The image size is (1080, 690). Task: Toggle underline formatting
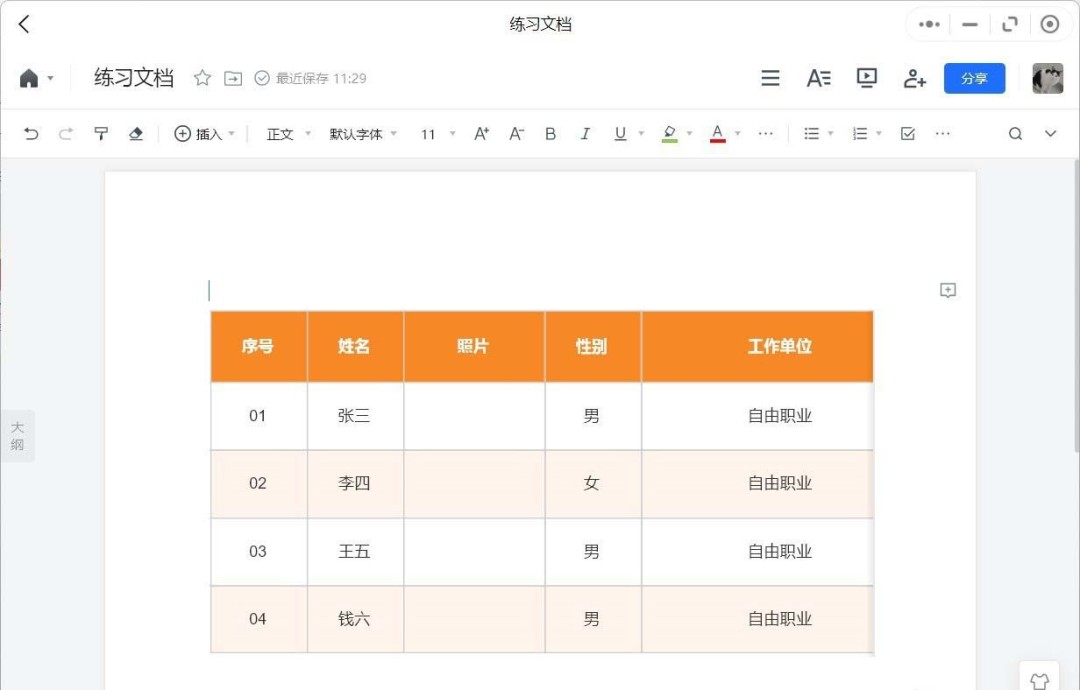(619, 133)
